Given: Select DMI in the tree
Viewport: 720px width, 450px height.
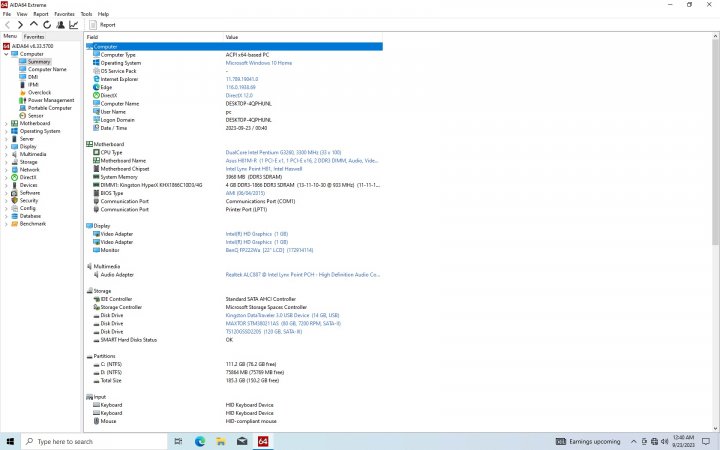Looking at the screenshot, I should [x=33, y=77].
